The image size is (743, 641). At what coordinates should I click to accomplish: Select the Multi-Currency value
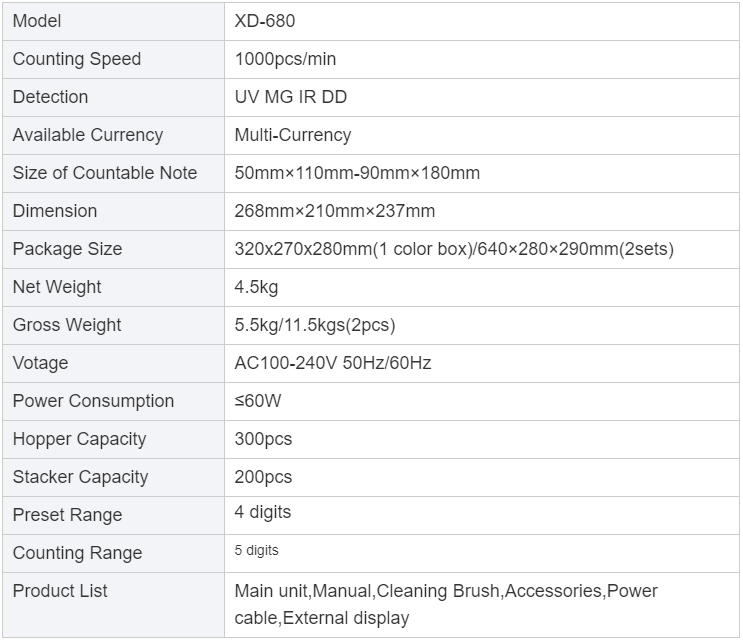pyautogui.click(x=293, y=135)
